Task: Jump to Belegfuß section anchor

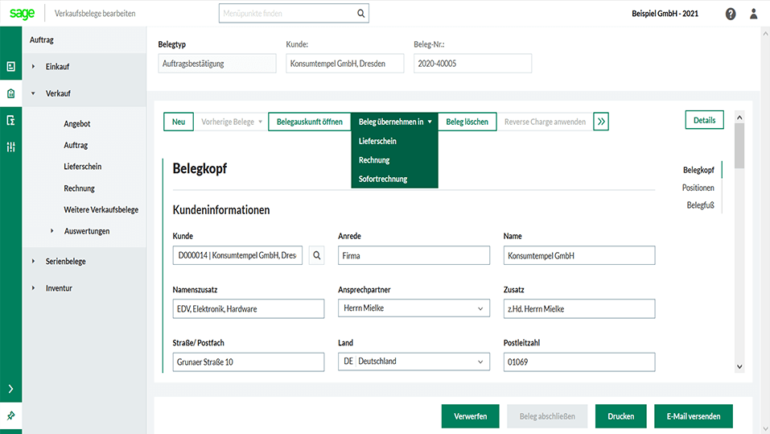Action: [700, 205]
